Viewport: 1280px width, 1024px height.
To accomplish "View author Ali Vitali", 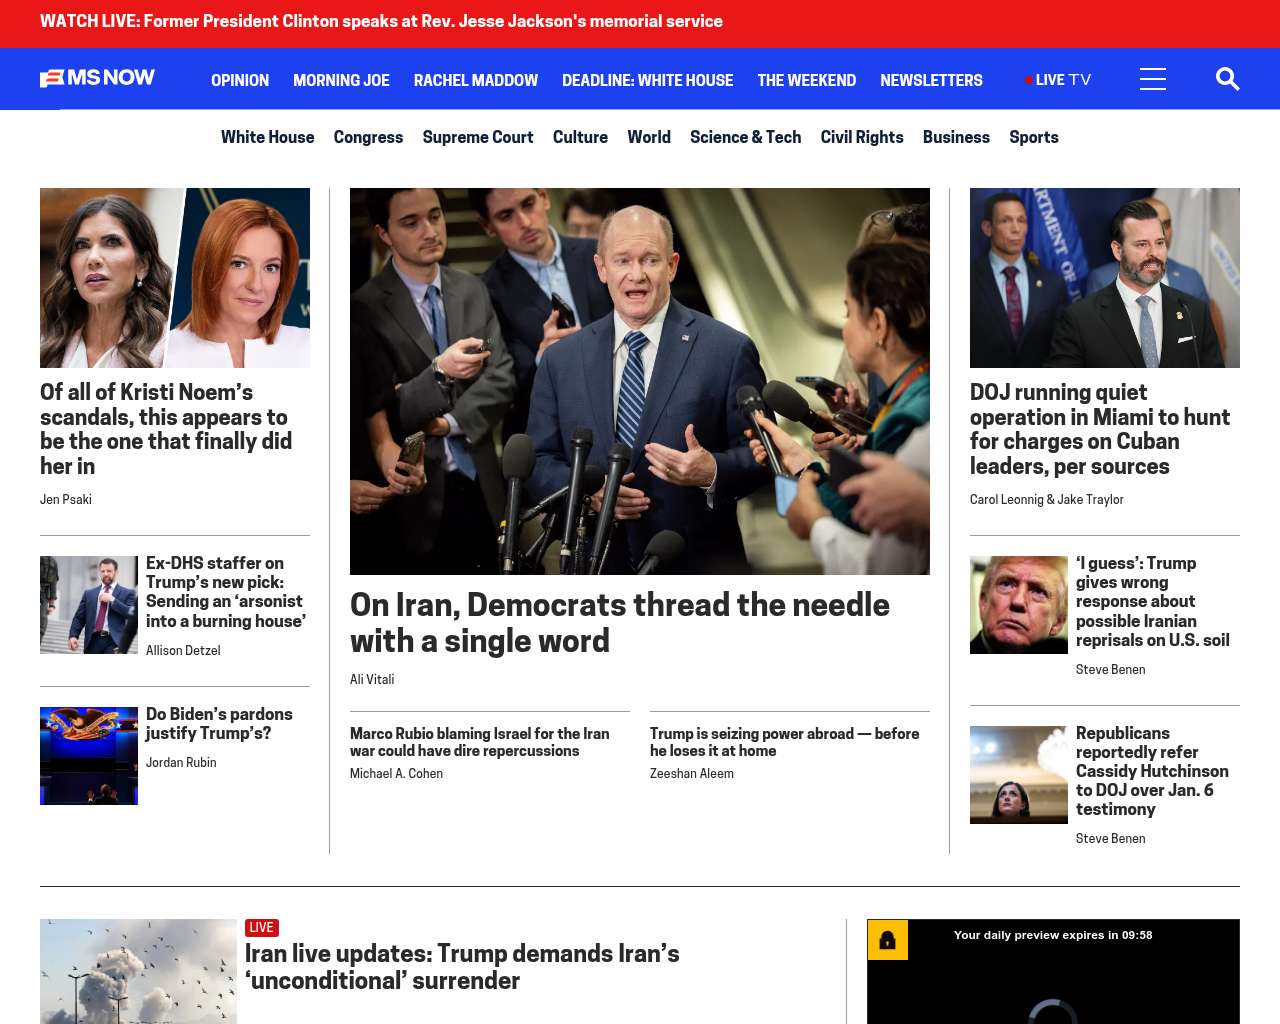I will [372, 679].
